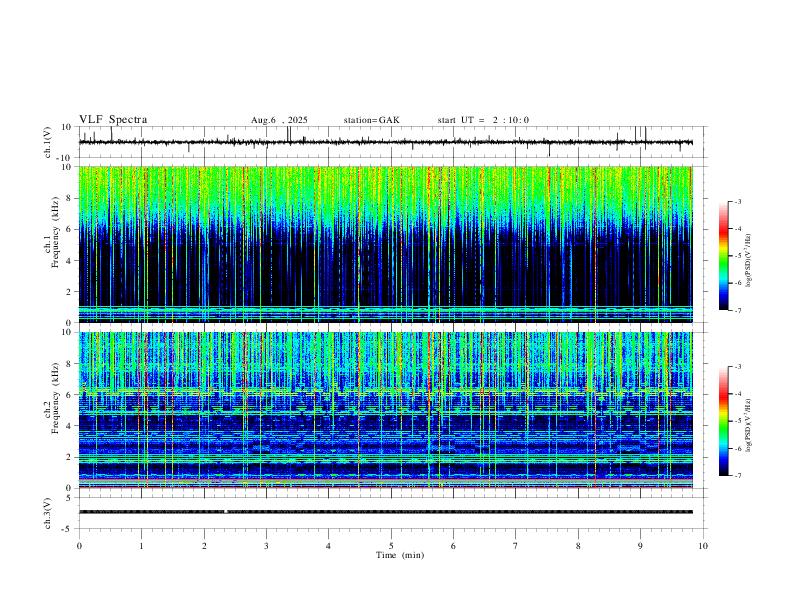792x612 pixels.
Task: Click the "2" kHz tick on ch.2 spectrogram axis
Action: pyautogui.click(x=69, y=457)
